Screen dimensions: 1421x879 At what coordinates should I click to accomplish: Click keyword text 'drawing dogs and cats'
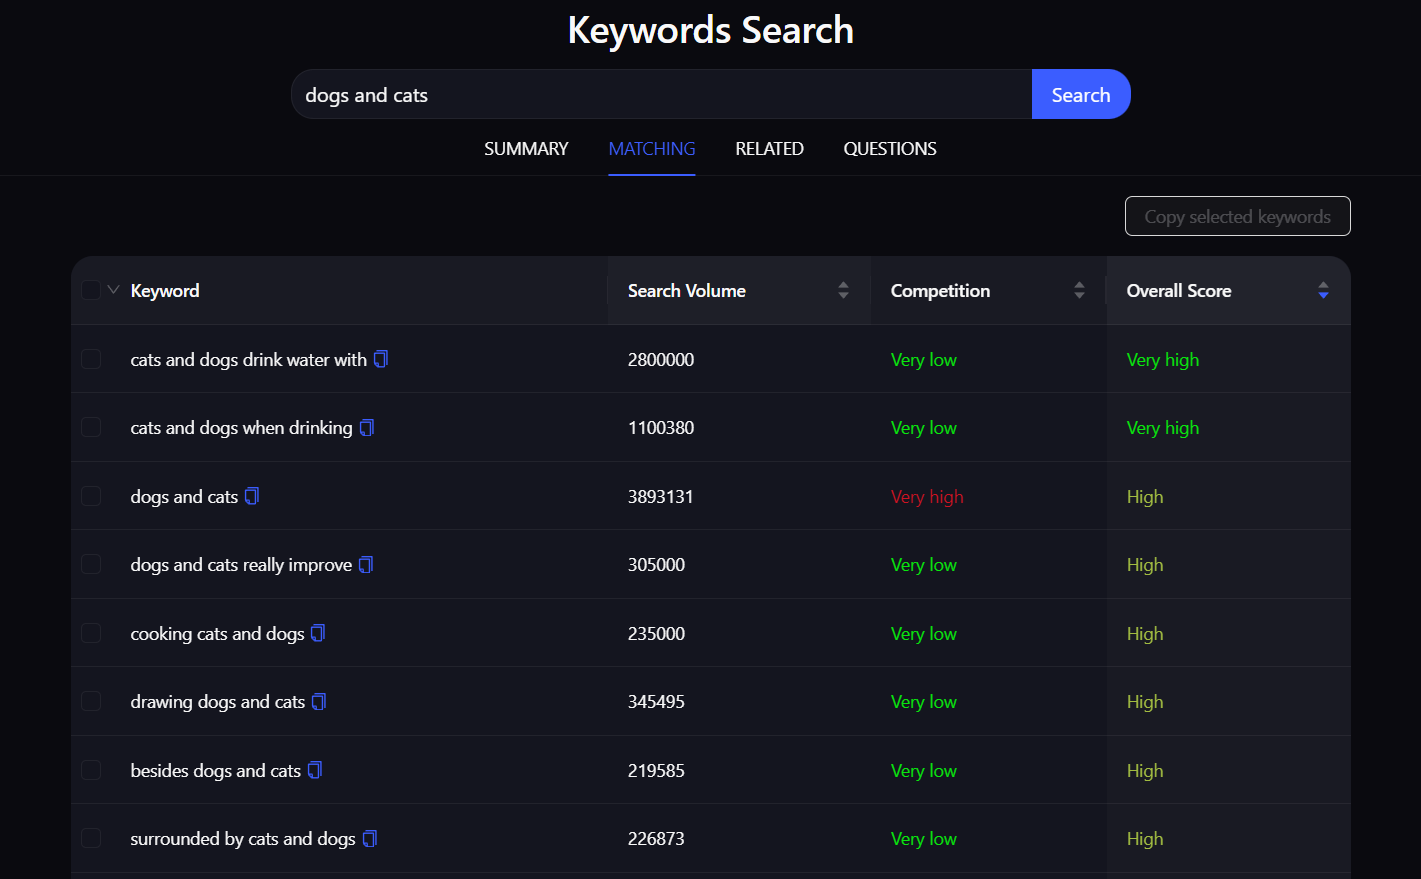tap(218, 702)
